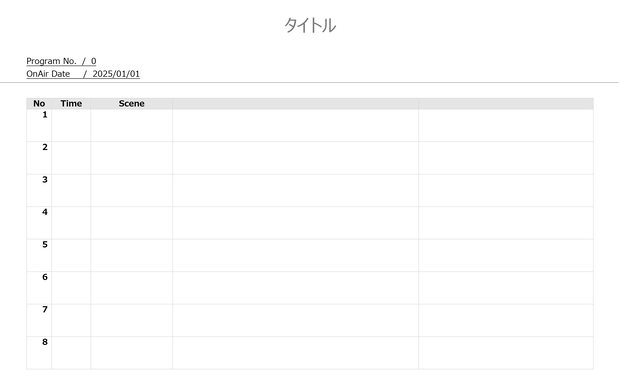Select the Scene cell in row 2
The width and height of the screenshot is (620, 384).
point(132,158)
